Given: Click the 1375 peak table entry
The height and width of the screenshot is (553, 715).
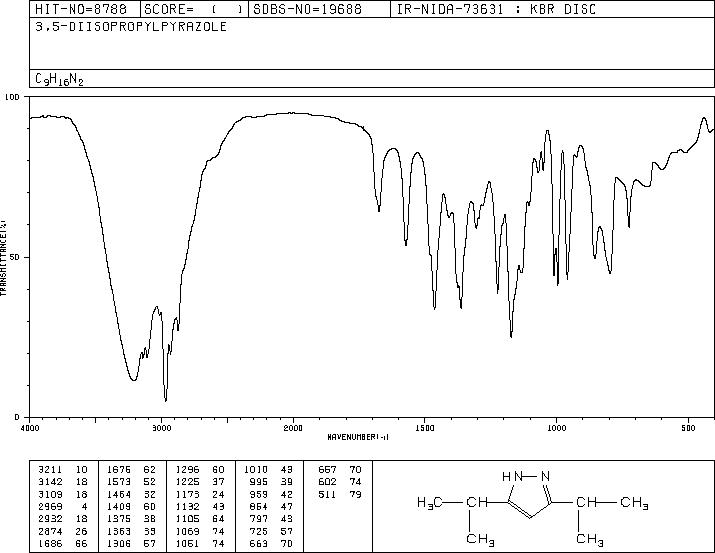Looking at the screenshot, I should pos(131,519).
